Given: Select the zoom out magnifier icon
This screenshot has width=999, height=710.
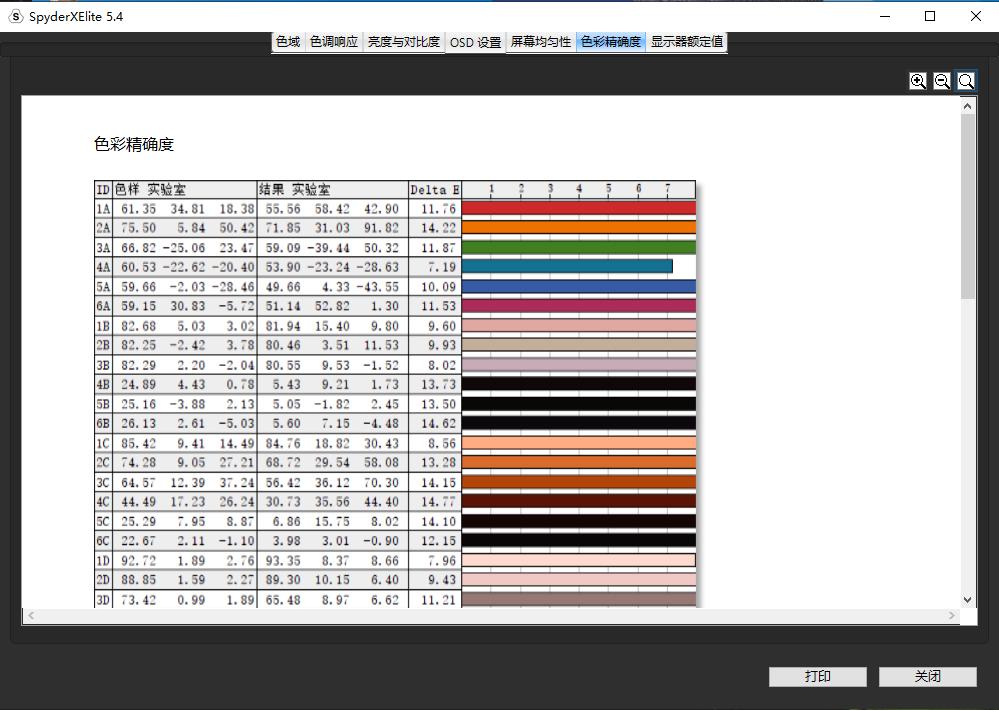Looking at the screenshot, I should pyautogui.click(x=941, y=81).
